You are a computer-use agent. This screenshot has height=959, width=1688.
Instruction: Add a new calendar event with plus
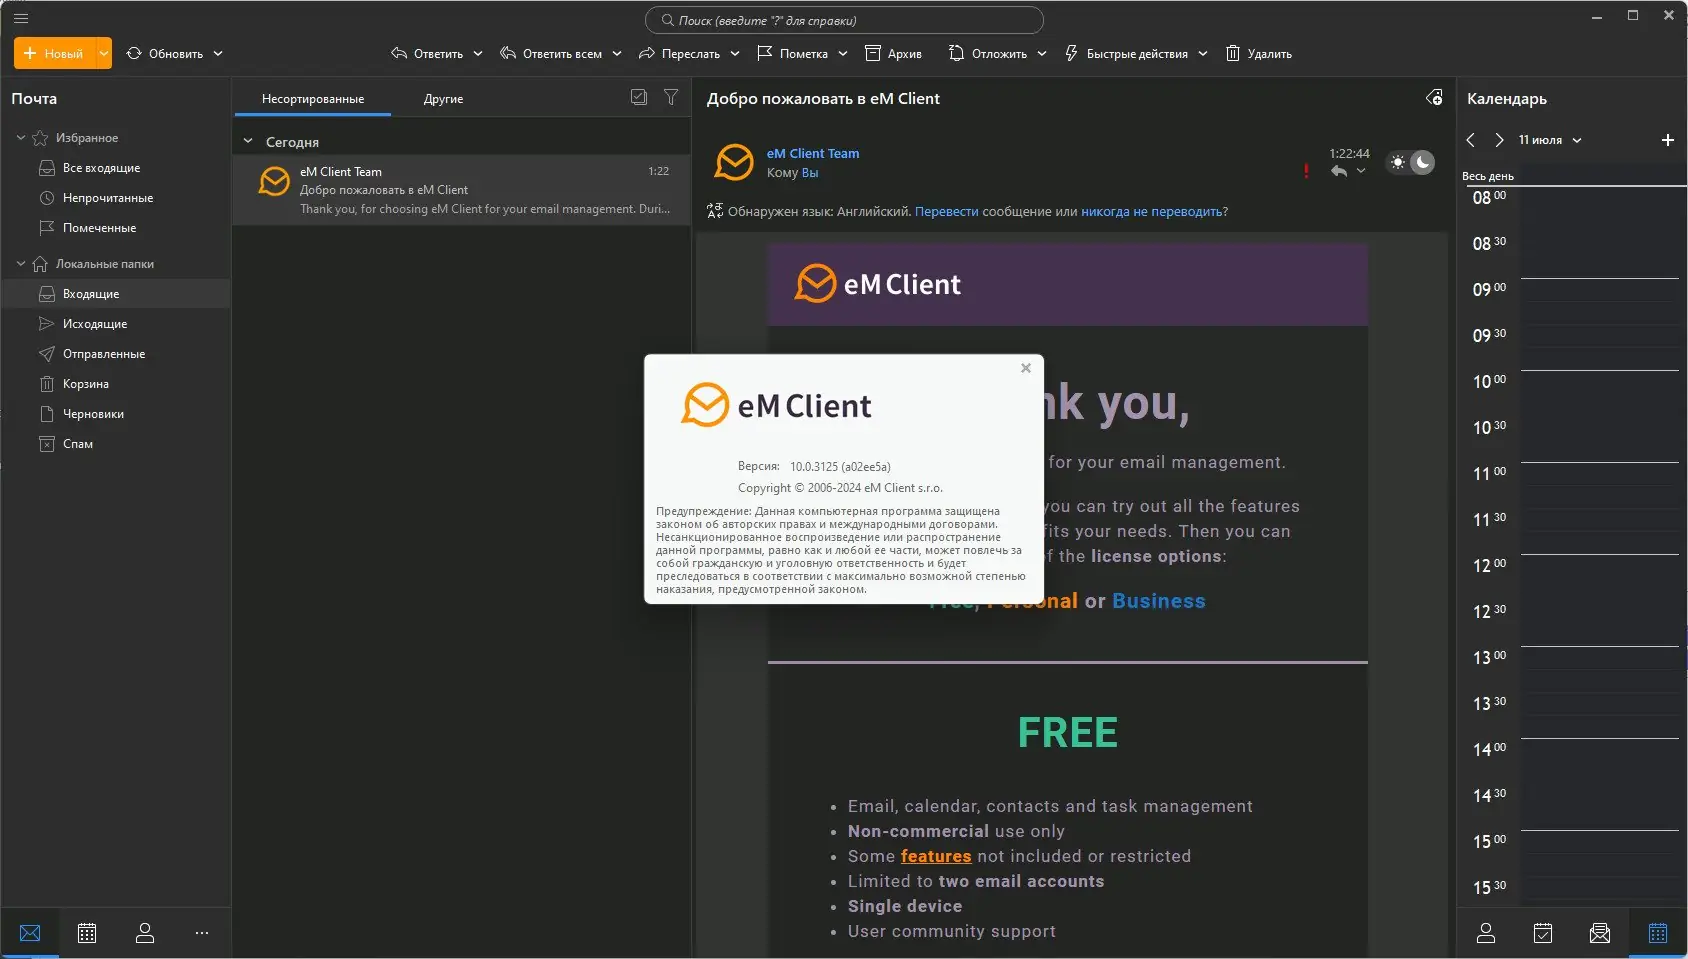click(x=1667, y=140)
